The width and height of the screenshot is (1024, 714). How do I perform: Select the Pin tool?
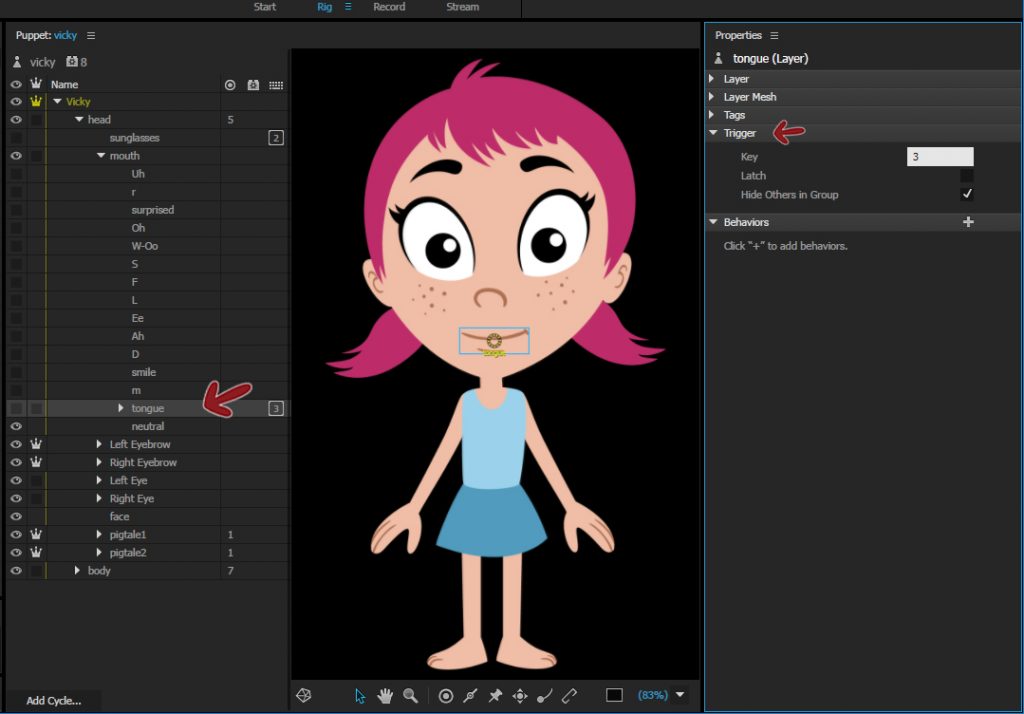pyautogui.click(x=495, y=696)
